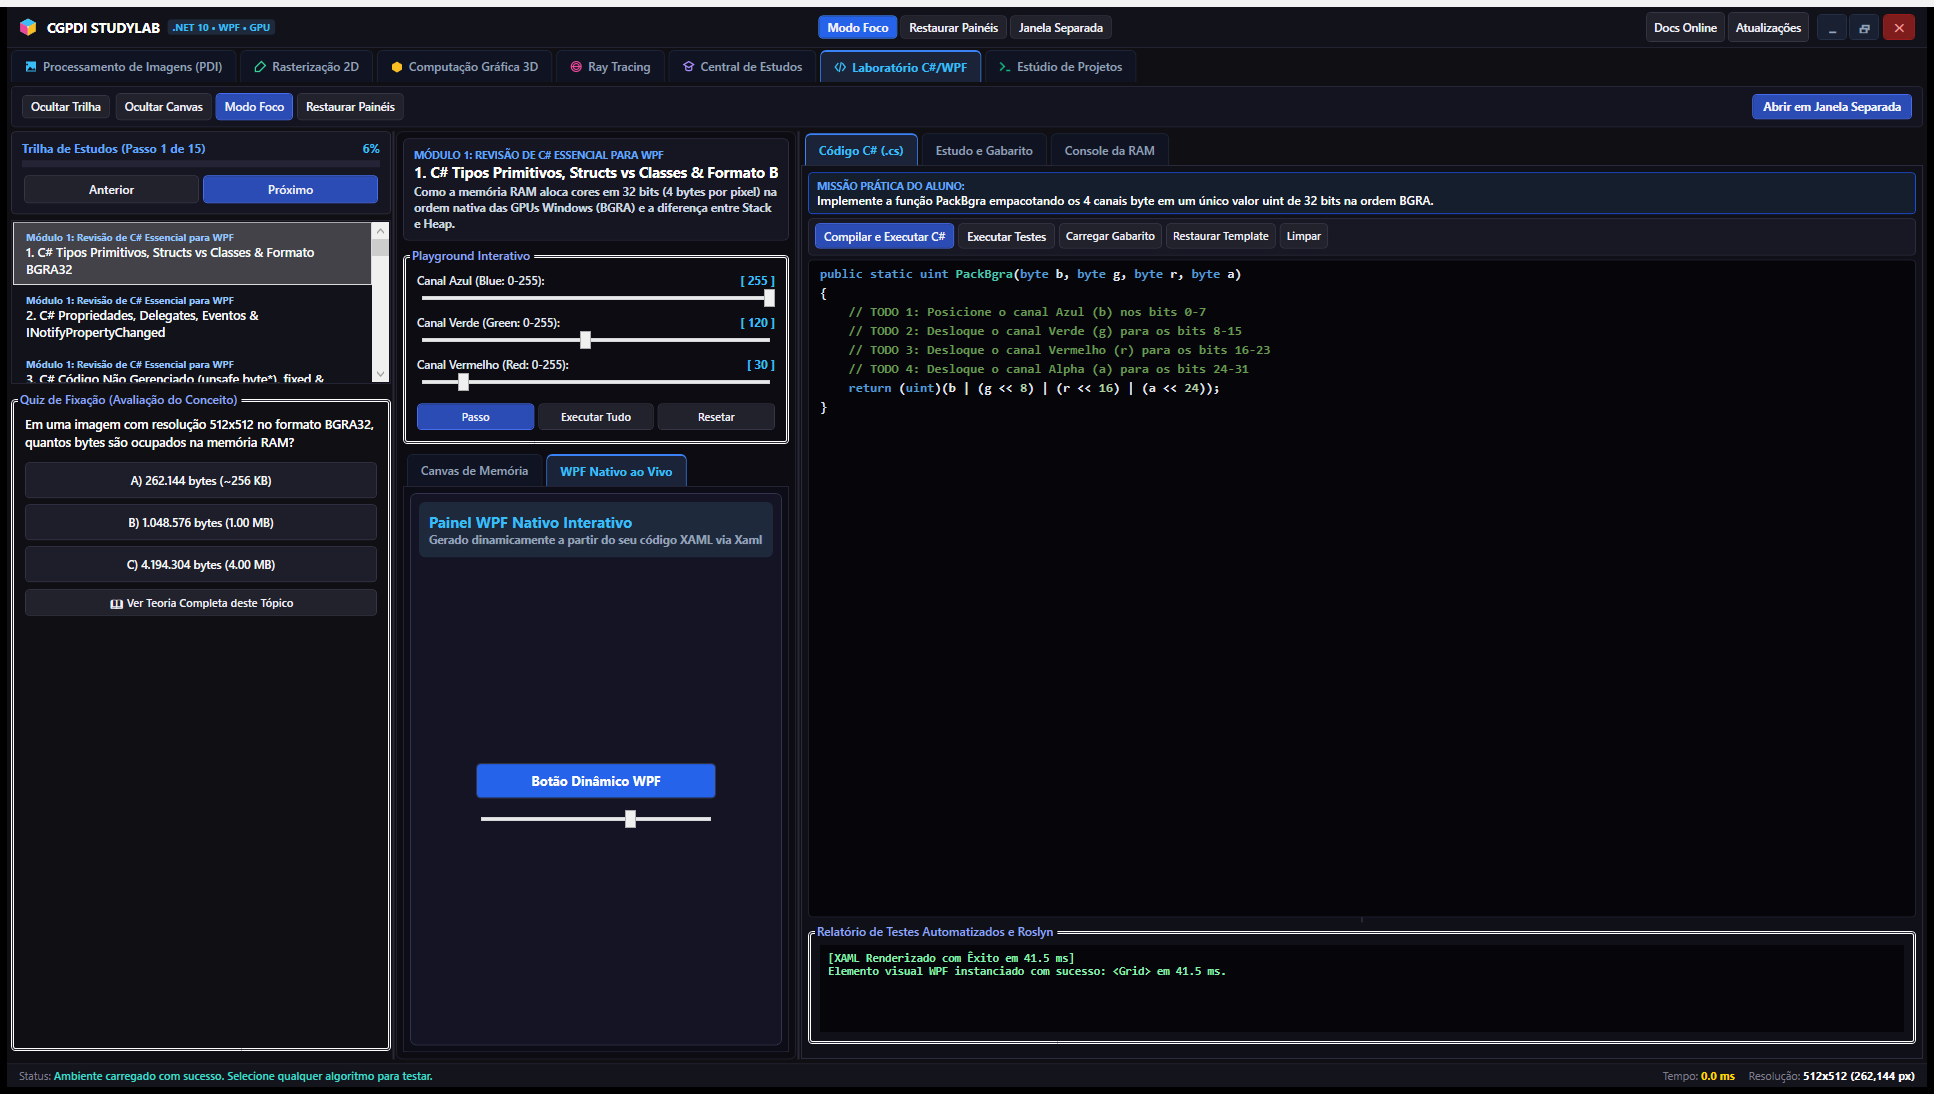
Task: Click the Janela Separada button
Action: point(1060,28)
